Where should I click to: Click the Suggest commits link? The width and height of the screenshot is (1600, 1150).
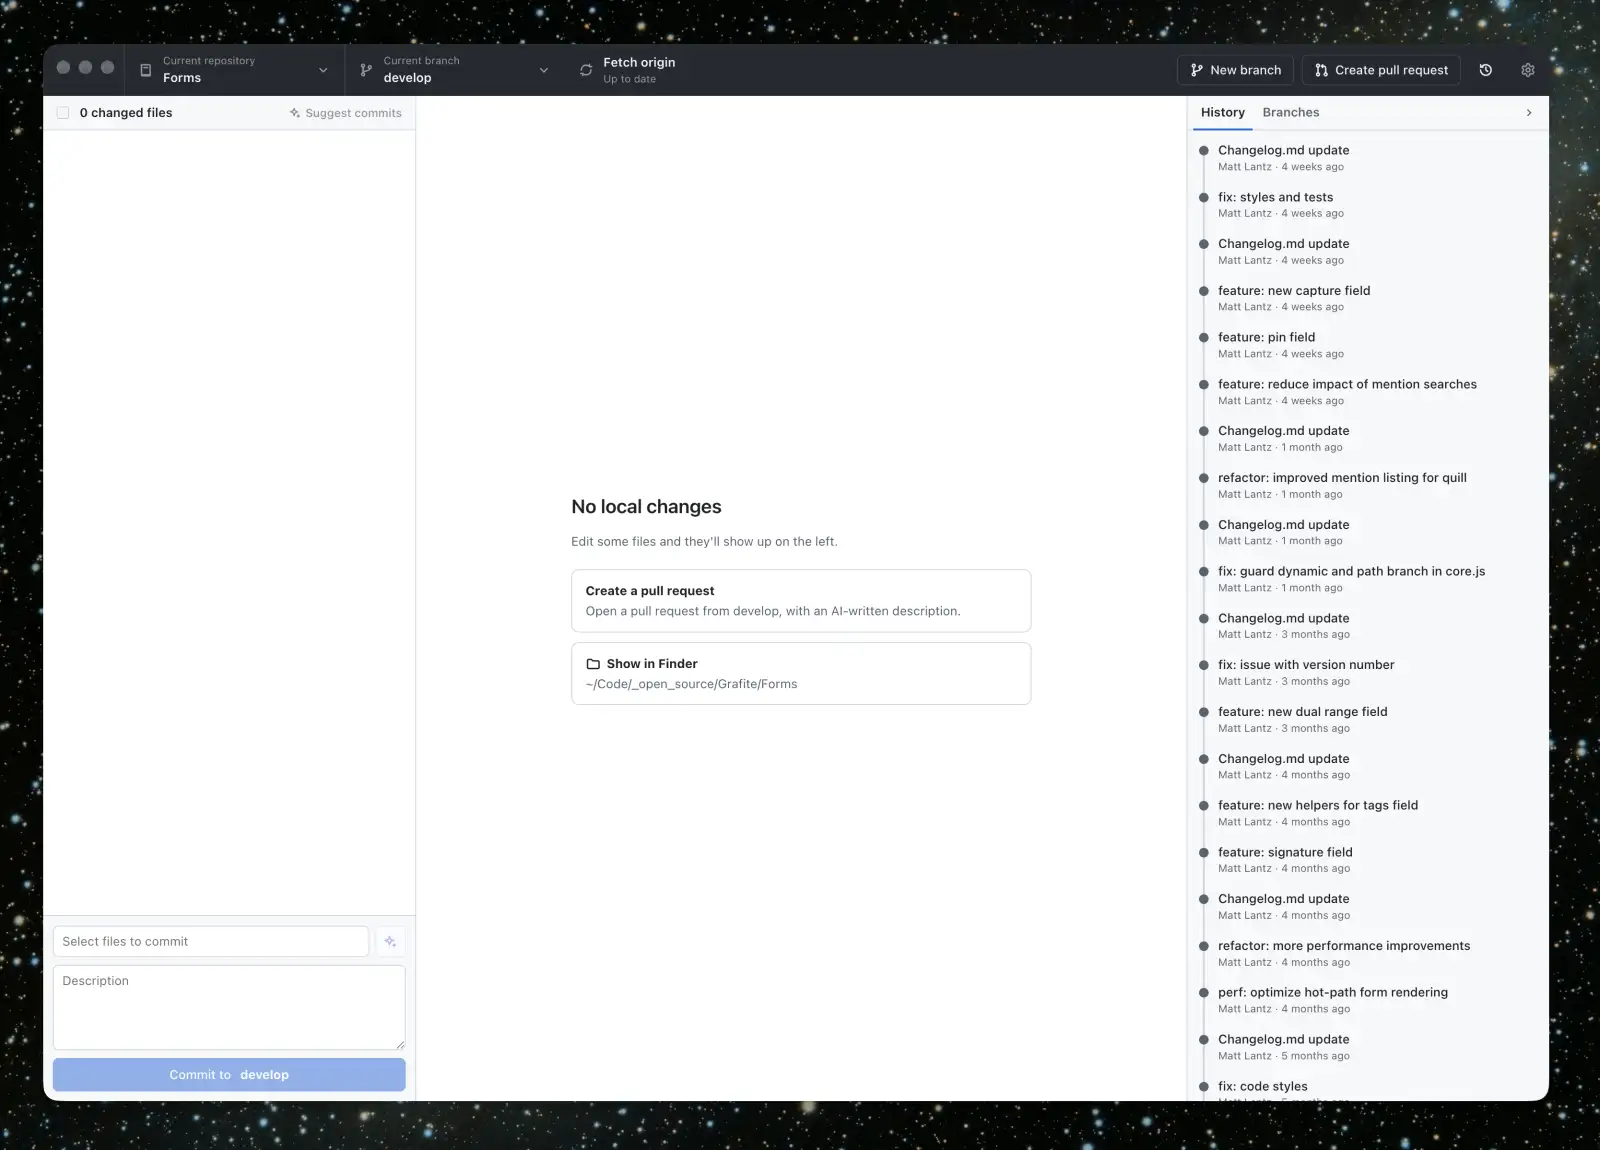click(x=346, y=113)
